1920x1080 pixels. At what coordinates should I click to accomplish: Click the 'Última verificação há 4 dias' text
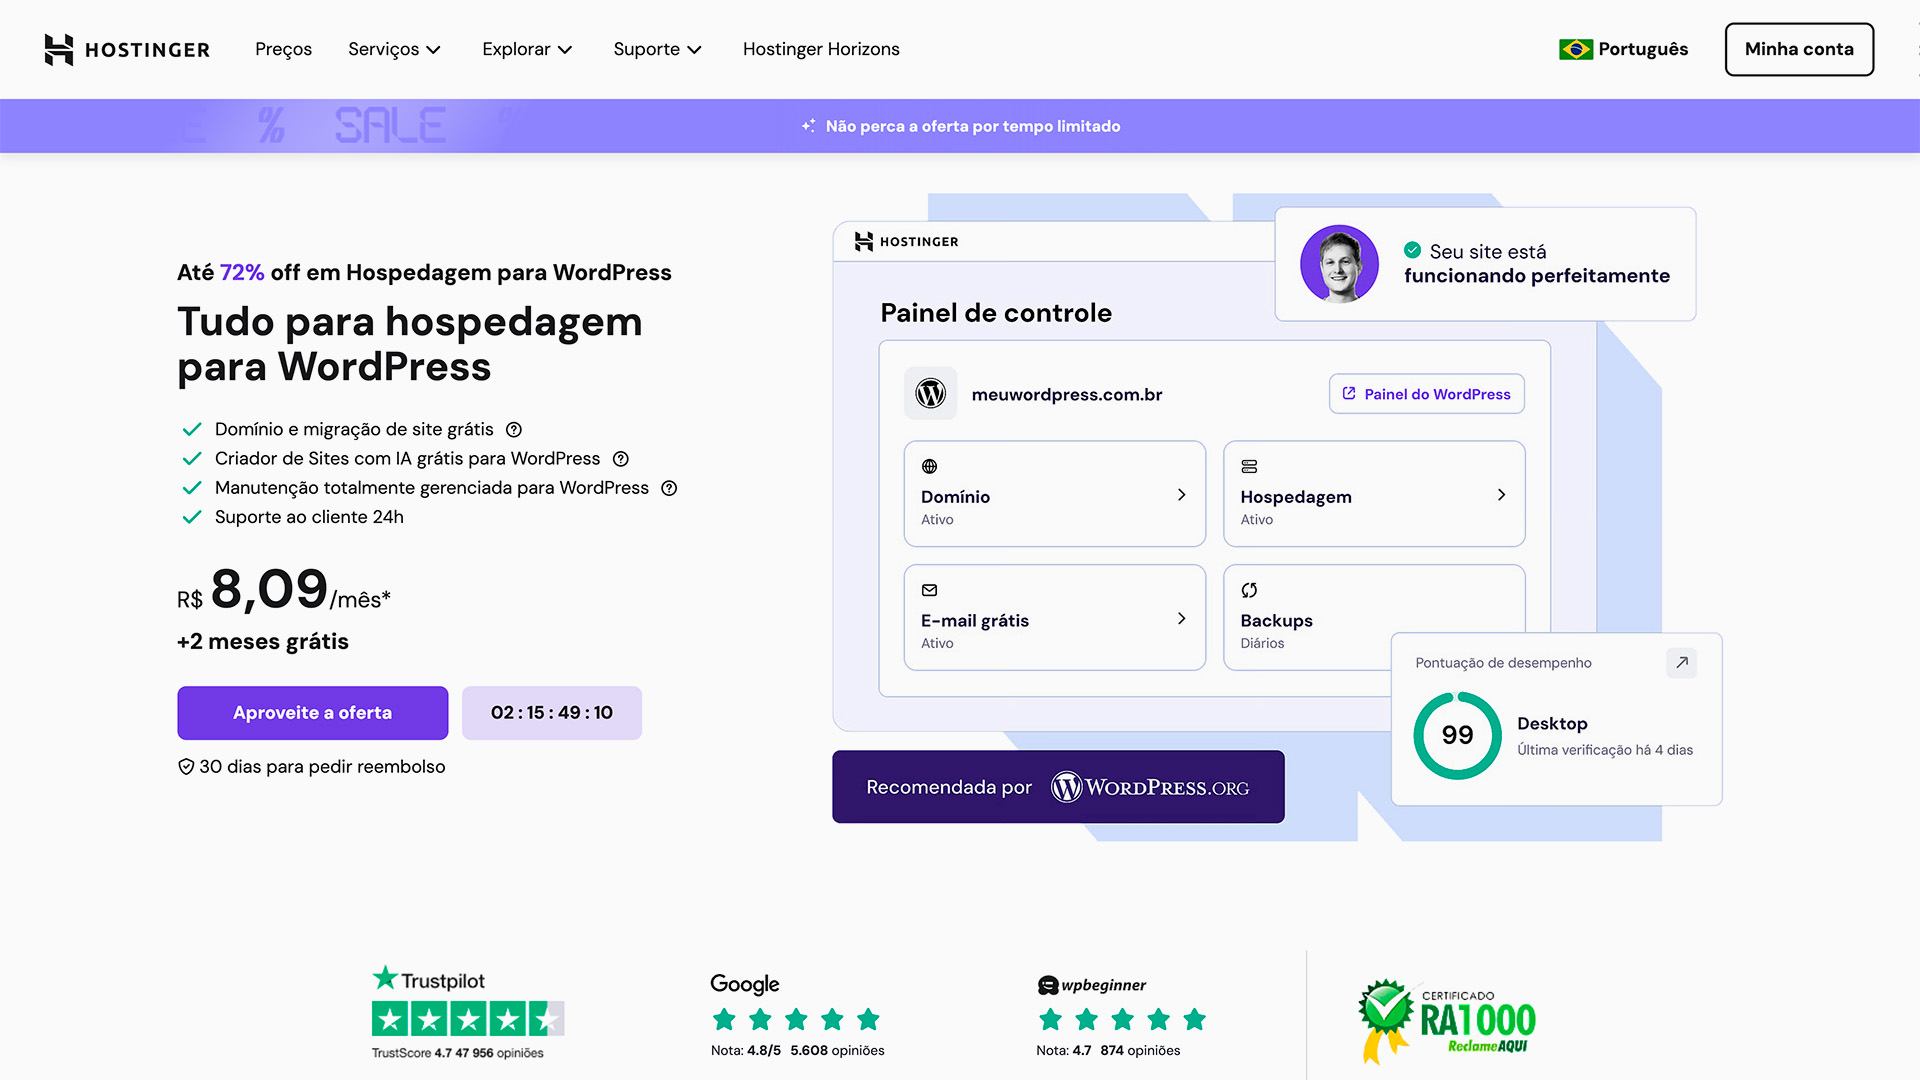click(x=1605, y=750)
